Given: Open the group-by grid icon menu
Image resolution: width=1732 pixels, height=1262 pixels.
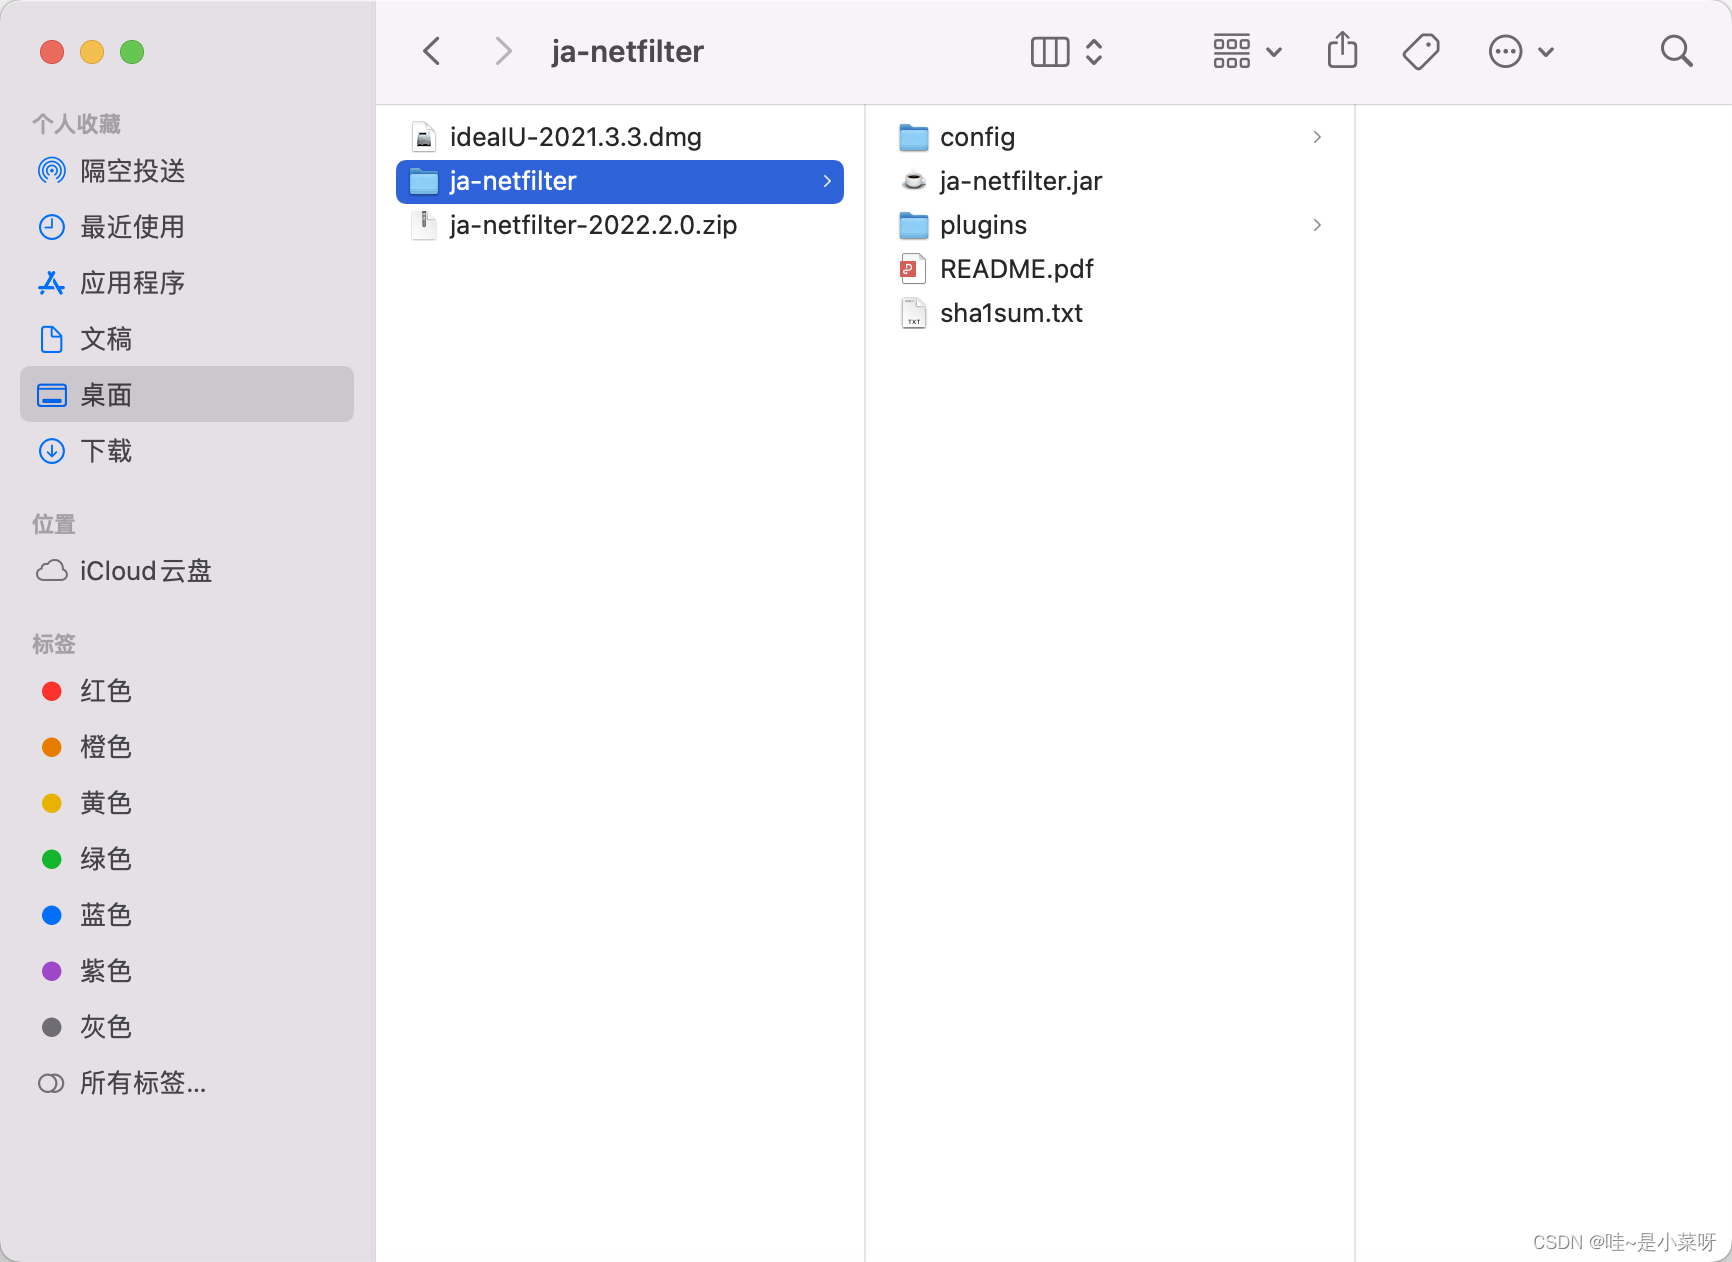Looking at the screenshot, I should coord(1232,51).
